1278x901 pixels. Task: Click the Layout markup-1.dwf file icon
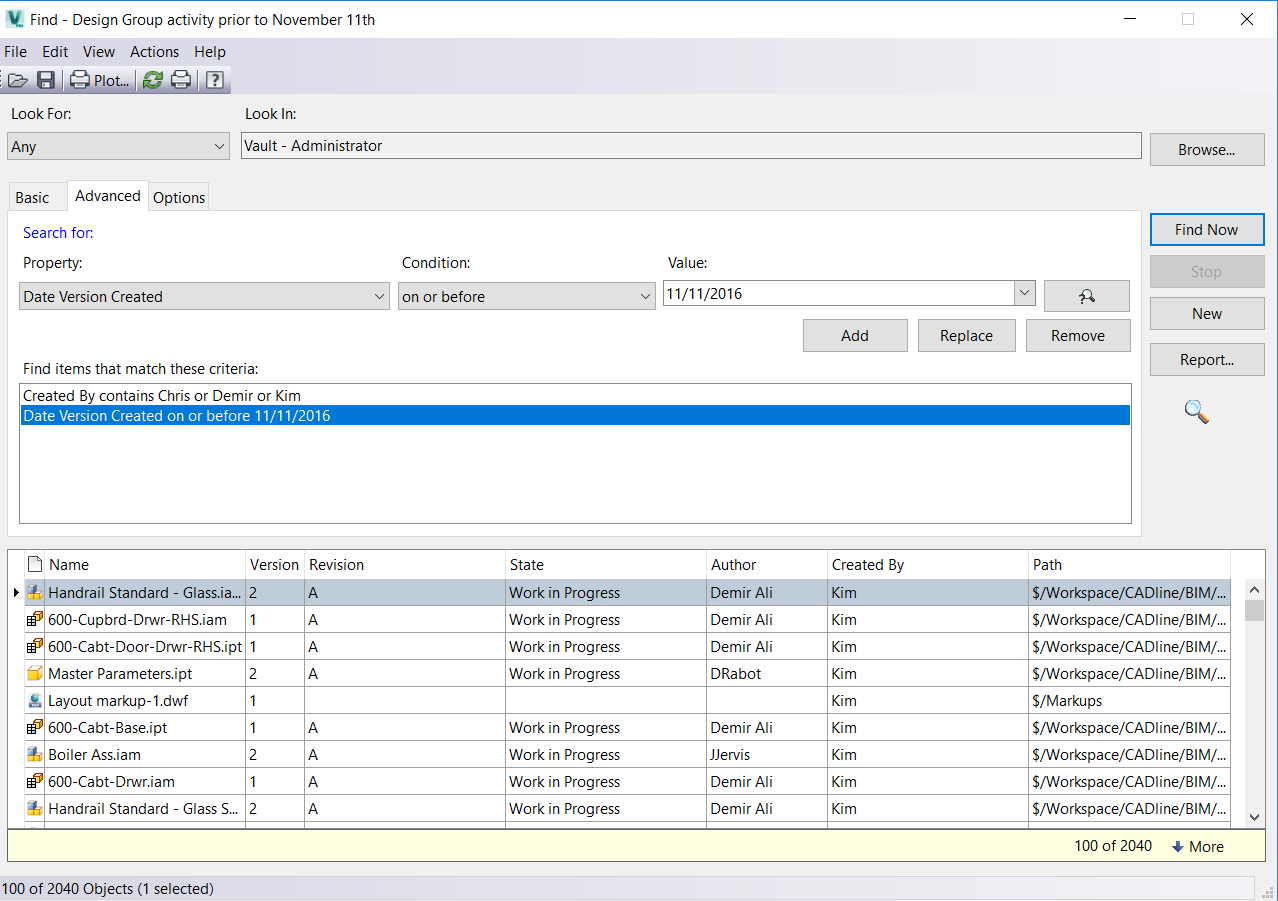pyautogui.click(x=34, y=700)
